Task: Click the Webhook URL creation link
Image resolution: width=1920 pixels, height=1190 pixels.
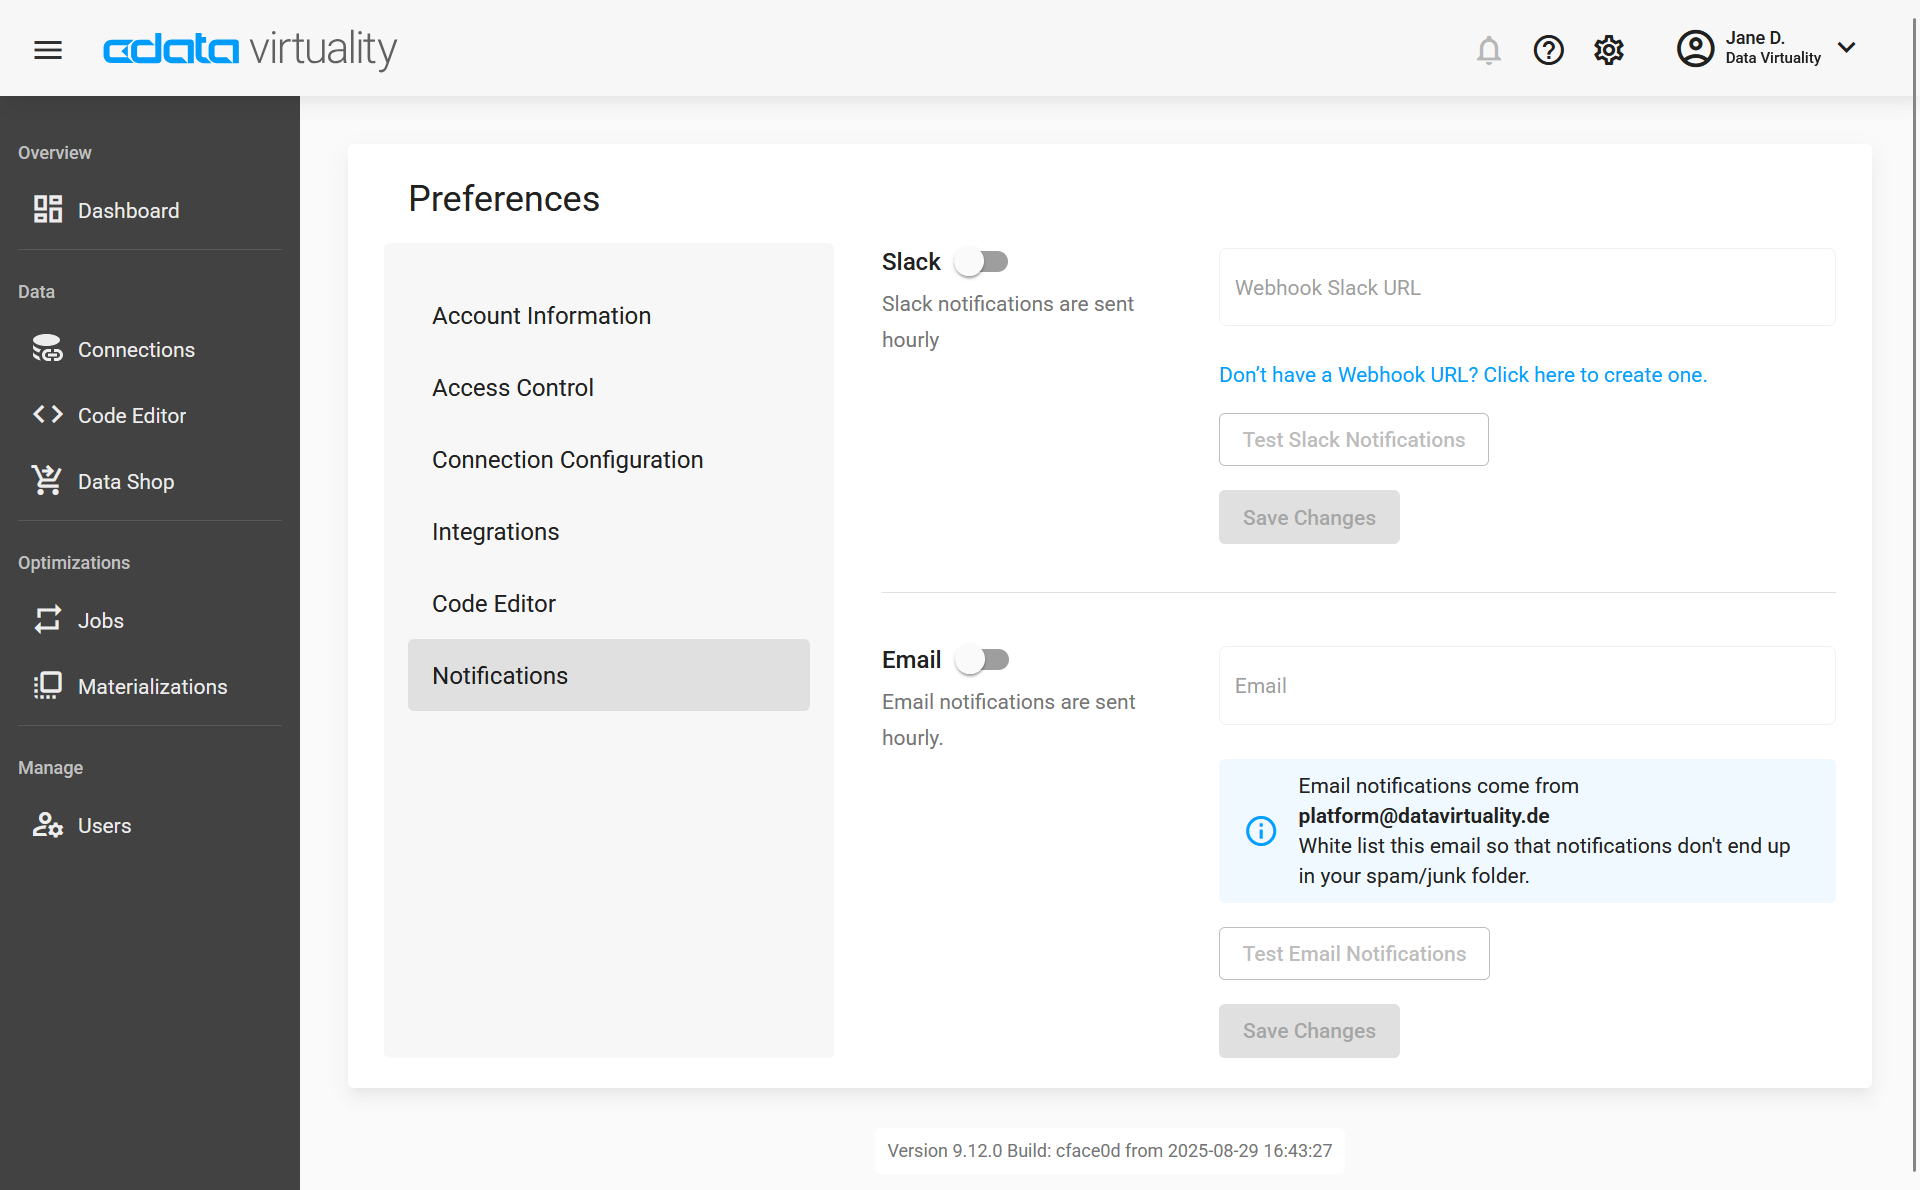Action: point(1462,374)
